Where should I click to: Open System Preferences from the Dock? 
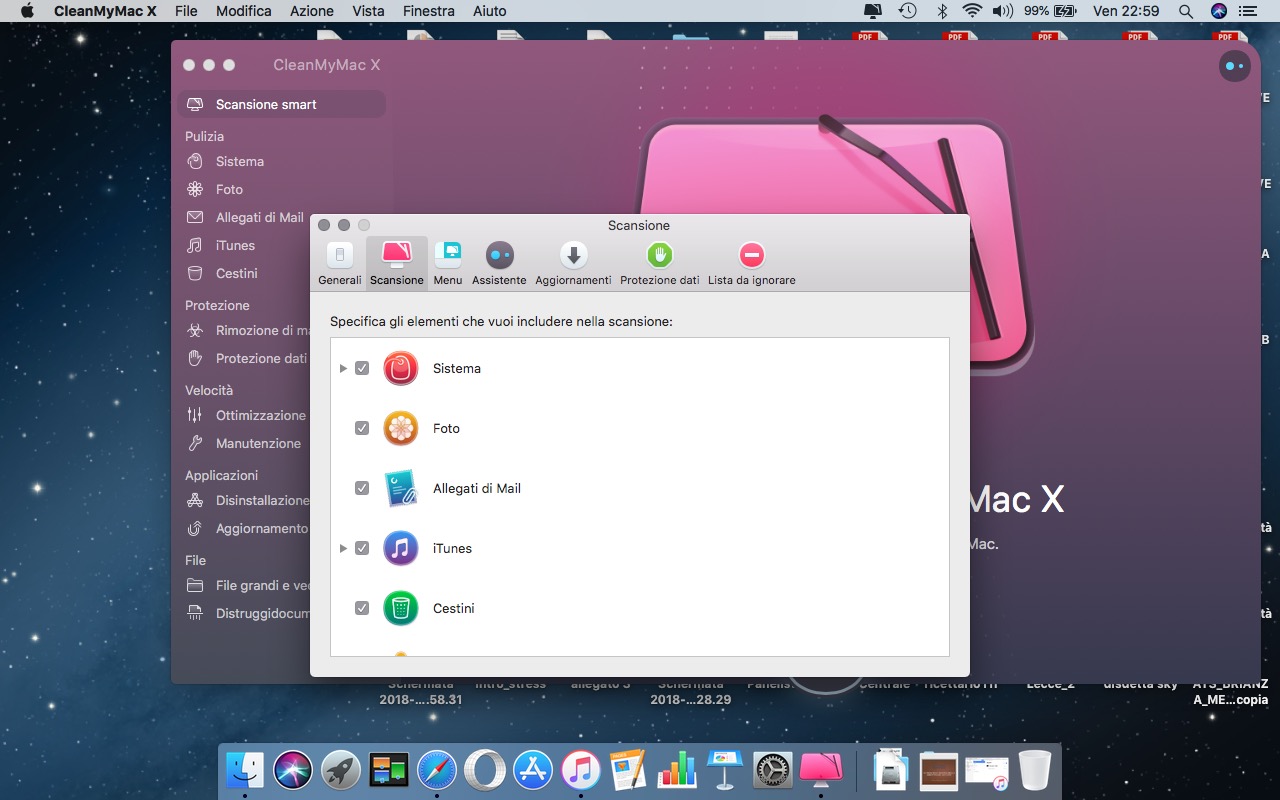coord(773,770)
